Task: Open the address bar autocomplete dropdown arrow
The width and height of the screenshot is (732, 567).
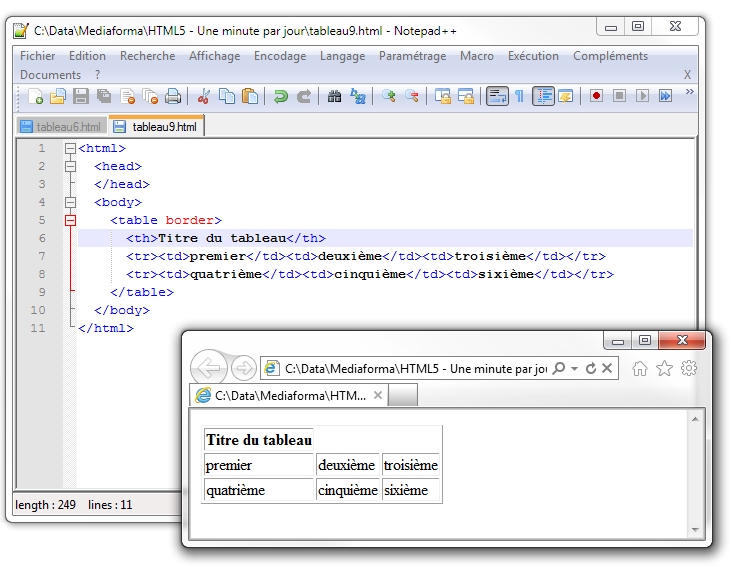Action: coord(574,369)
